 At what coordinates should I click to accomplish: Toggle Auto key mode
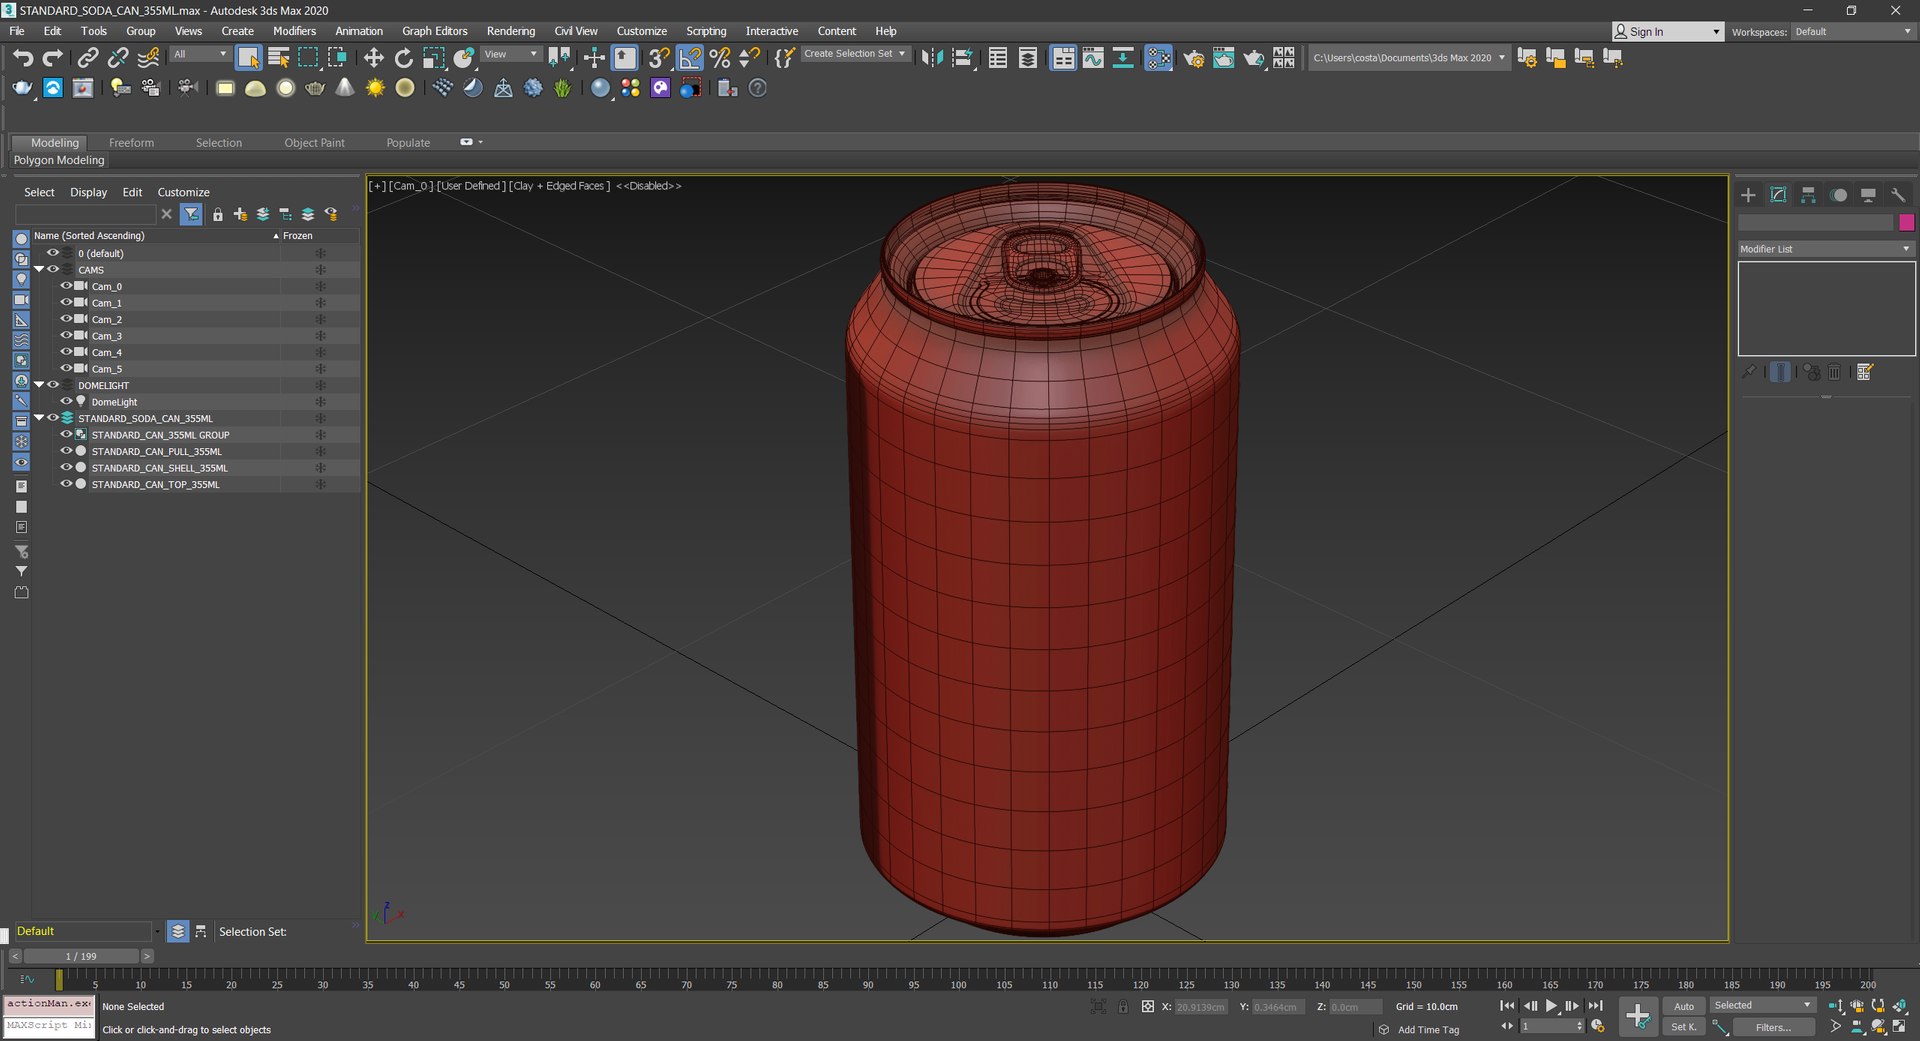(1684, 1006)
